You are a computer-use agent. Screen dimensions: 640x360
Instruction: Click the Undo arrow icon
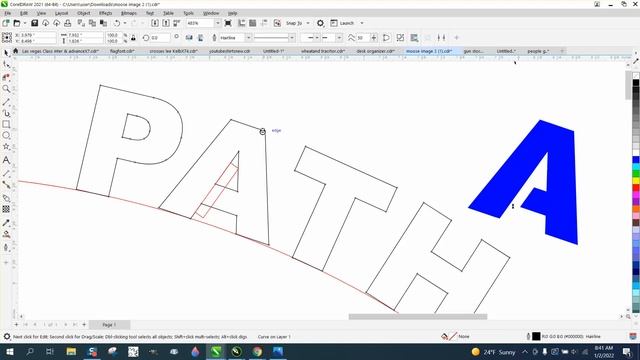(117, 23)
